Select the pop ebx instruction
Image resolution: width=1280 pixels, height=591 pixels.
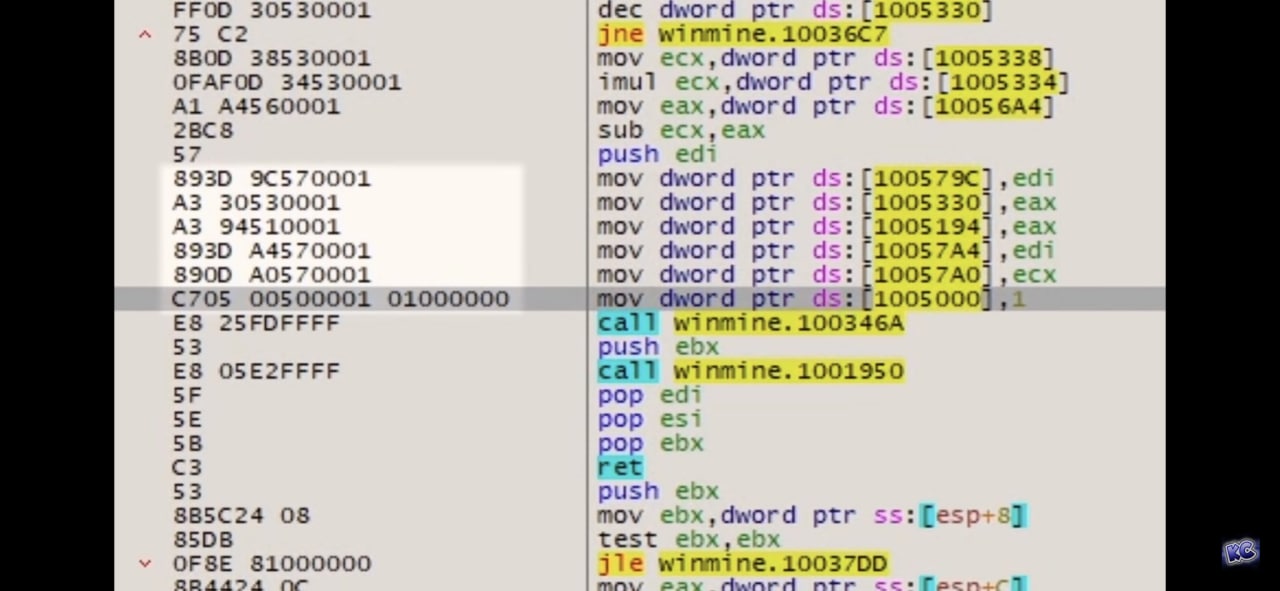point(650,442)
